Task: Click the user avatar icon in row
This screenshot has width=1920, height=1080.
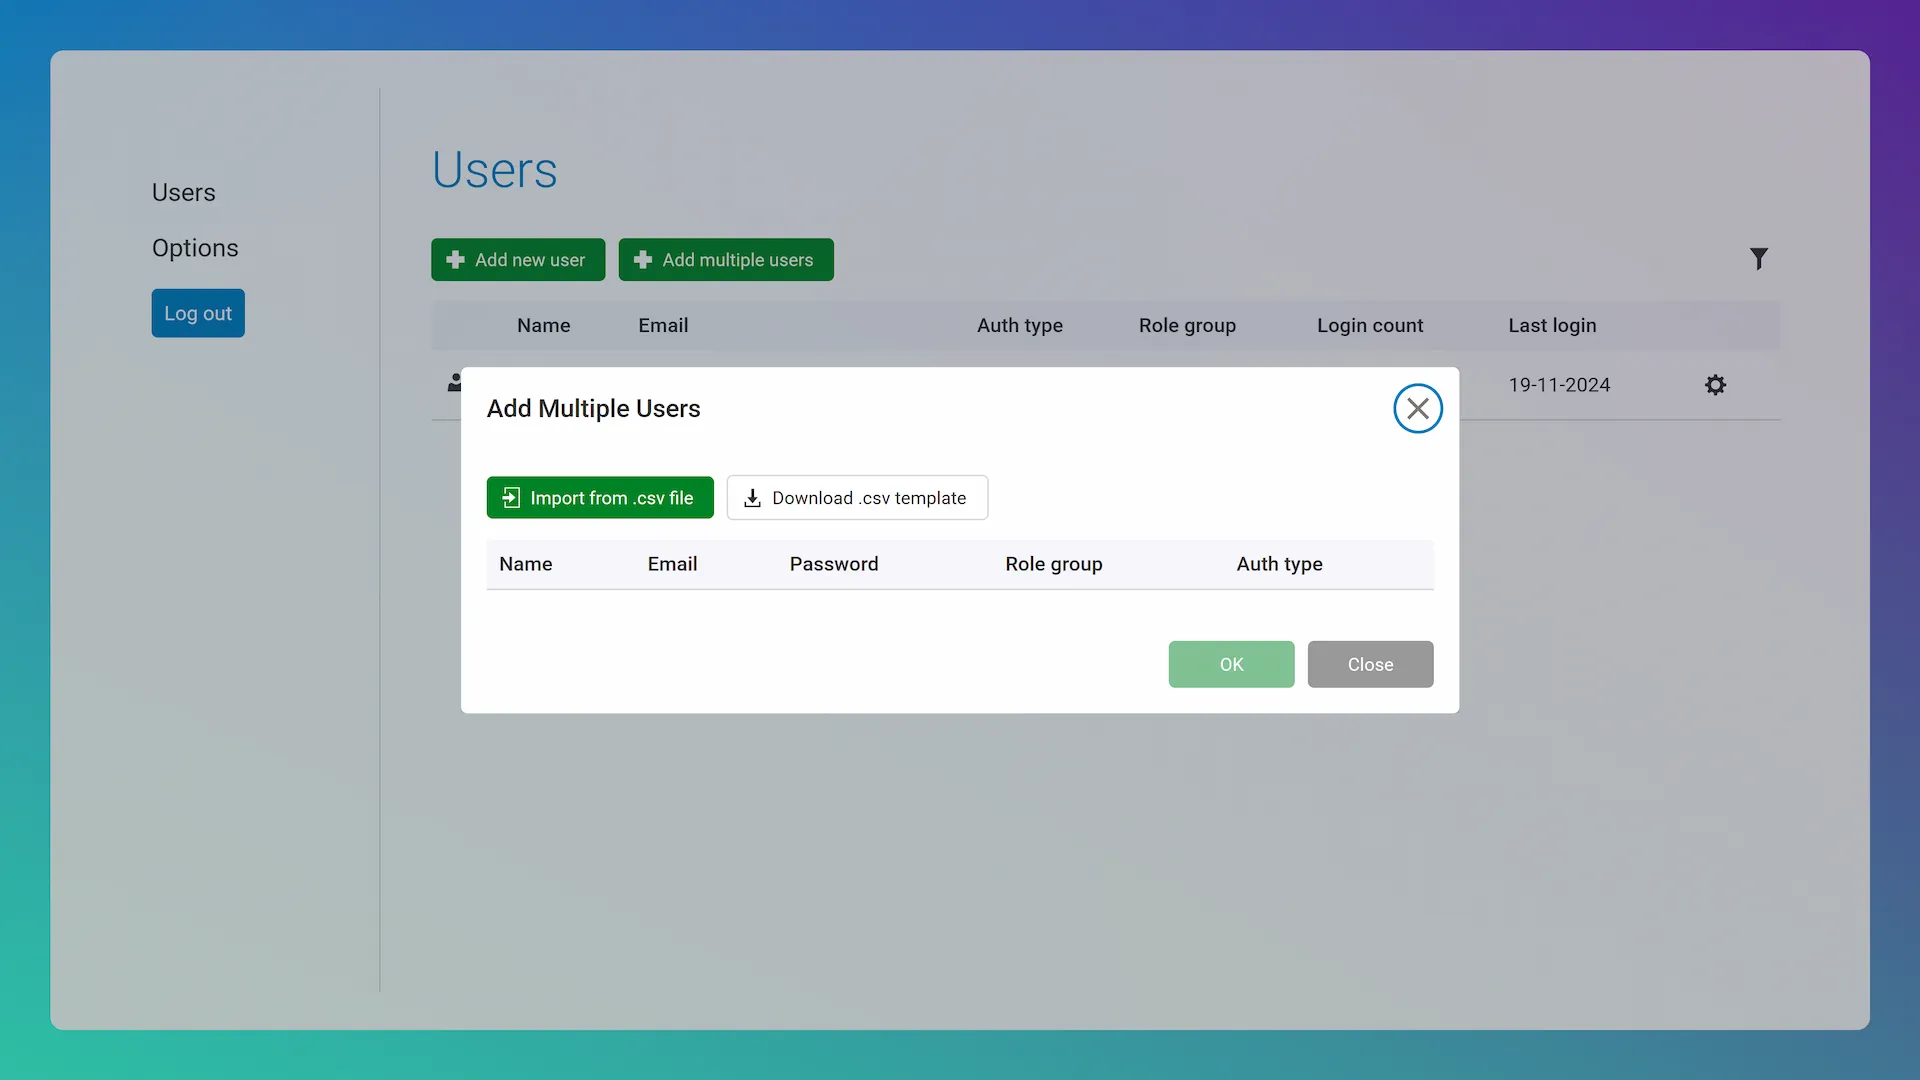Action: click(454, 383)
